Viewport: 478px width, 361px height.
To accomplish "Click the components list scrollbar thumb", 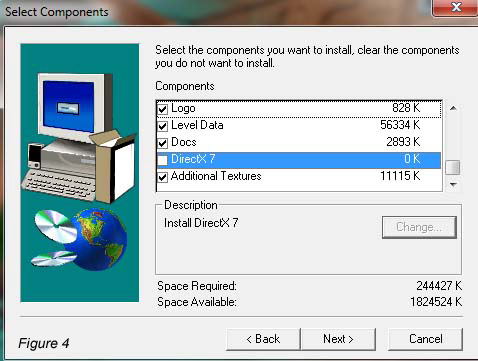I will click(453, 167).
